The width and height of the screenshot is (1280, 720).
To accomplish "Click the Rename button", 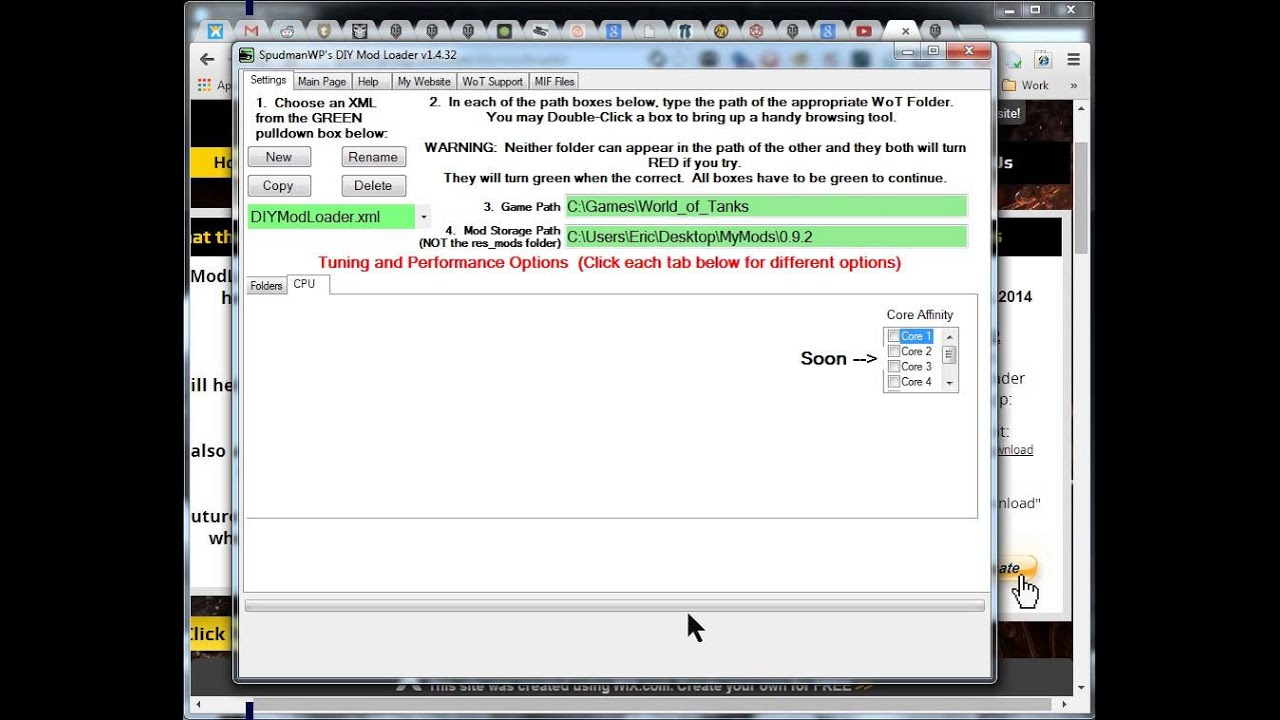I will click(373, 157).
